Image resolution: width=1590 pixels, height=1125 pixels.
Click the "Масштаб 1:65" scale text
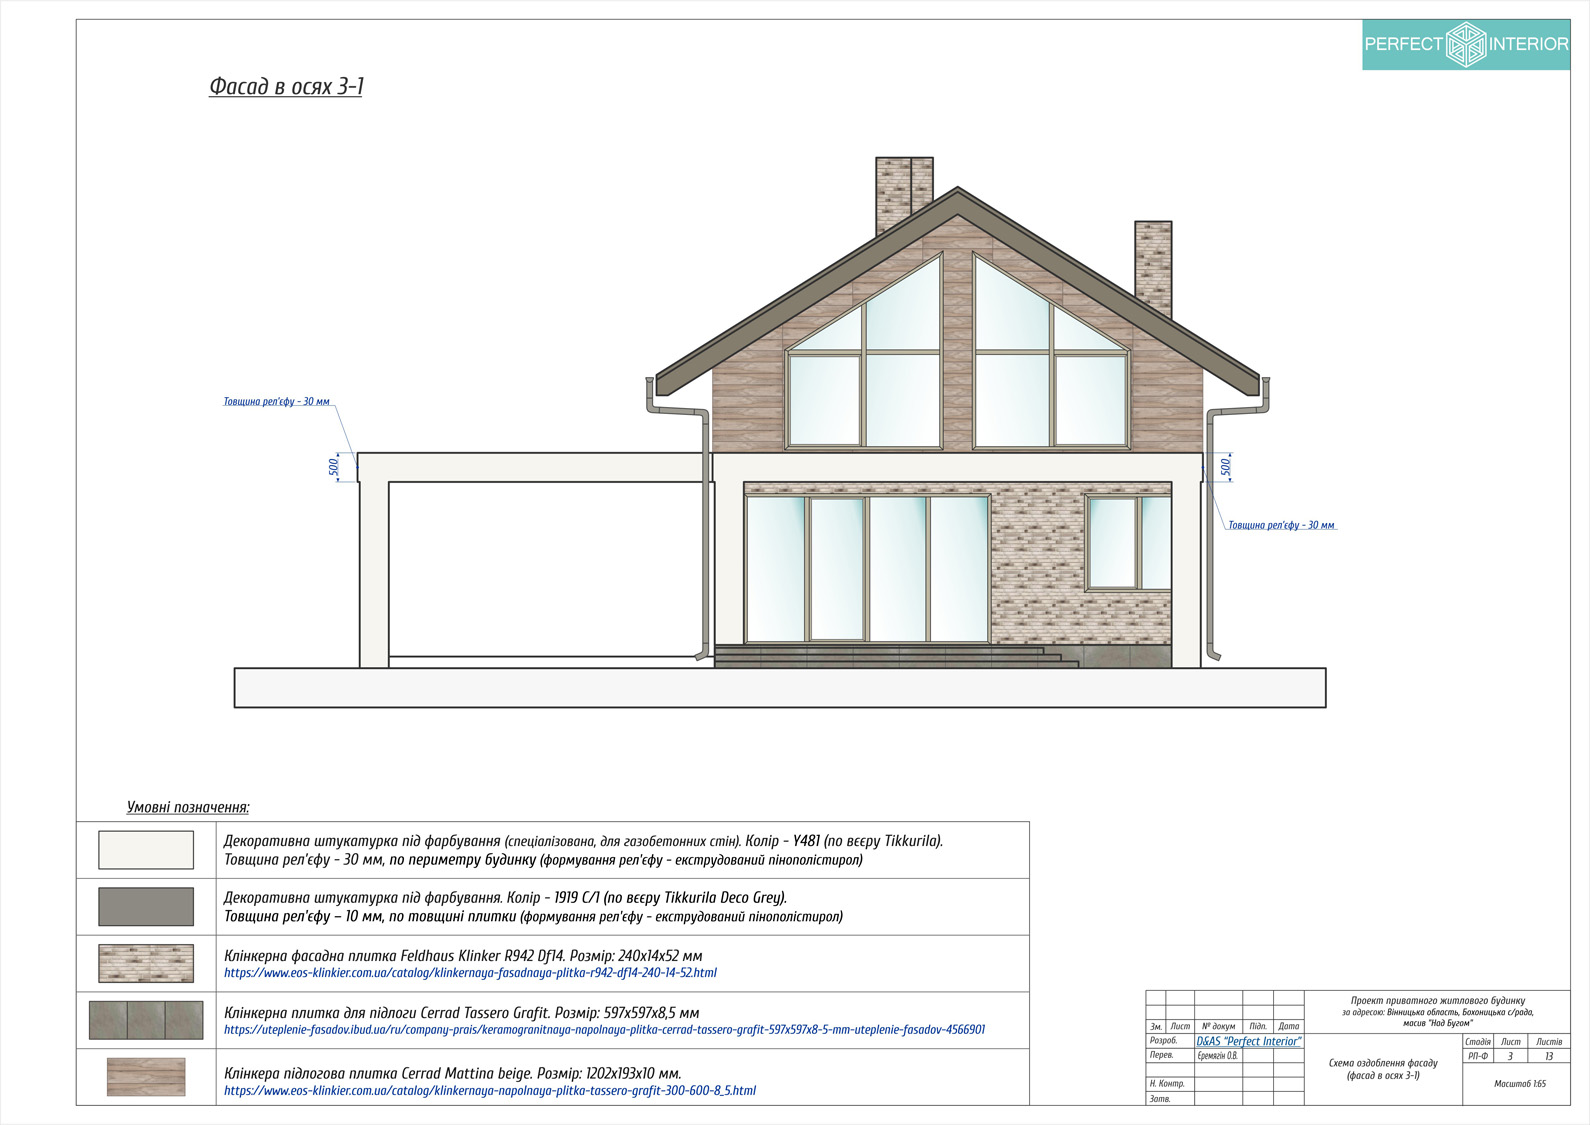click(x=1519, y=1084)
